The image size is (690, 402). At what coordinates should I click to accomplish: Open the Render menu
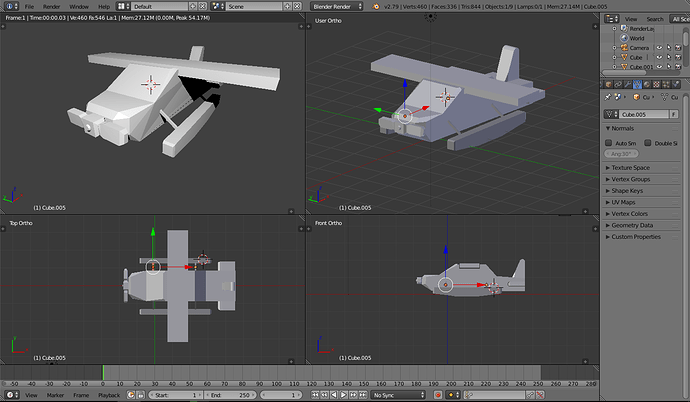coord(51,7)
